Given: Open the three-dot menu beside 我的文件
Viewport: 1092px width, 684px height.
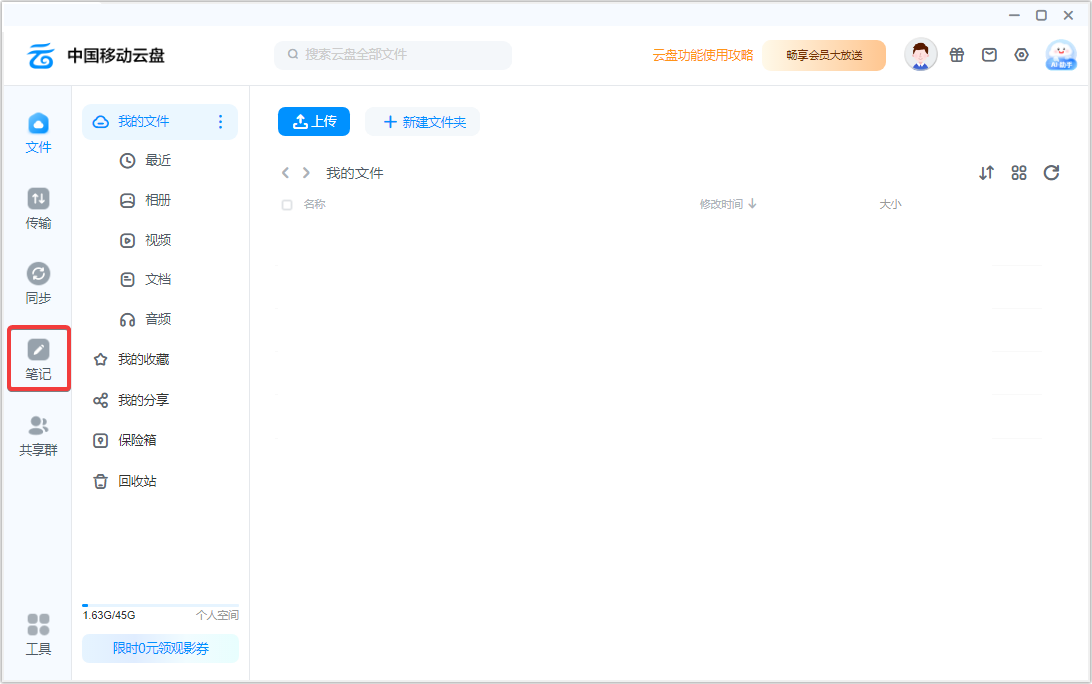Looking at the screenshot, I should pos(220,121).
